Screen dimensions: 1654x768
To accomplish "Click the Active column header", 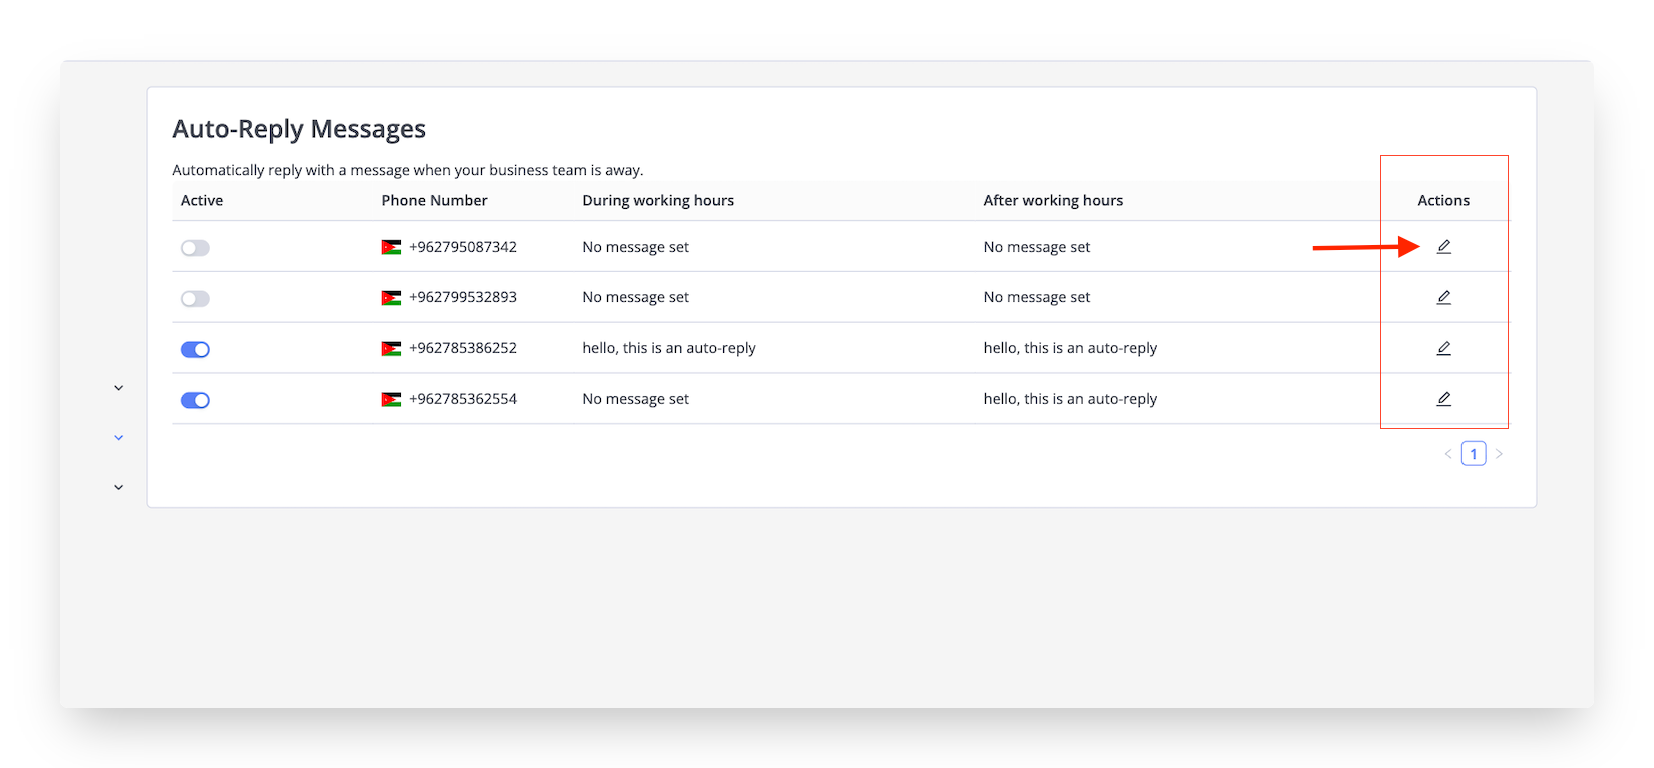I will [201, 200].
